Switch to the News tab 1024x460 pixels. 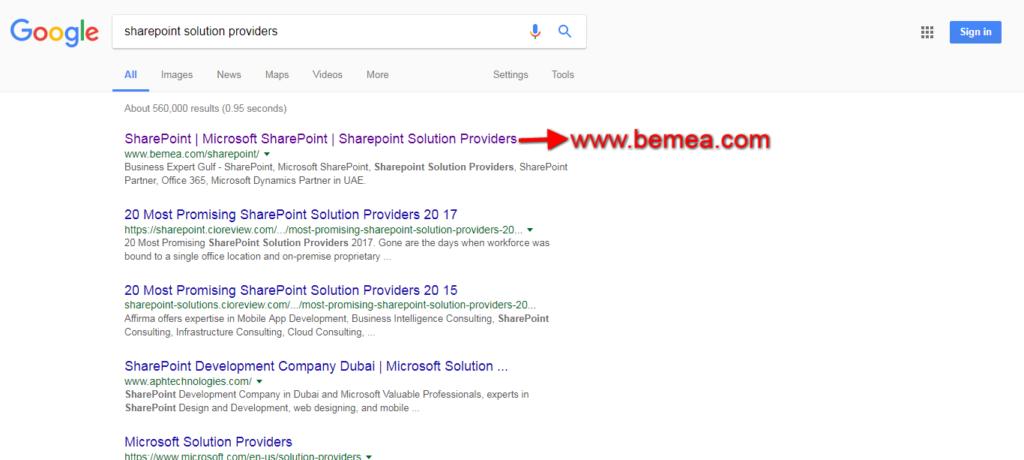pyautogui.click(x=229, y=75)
